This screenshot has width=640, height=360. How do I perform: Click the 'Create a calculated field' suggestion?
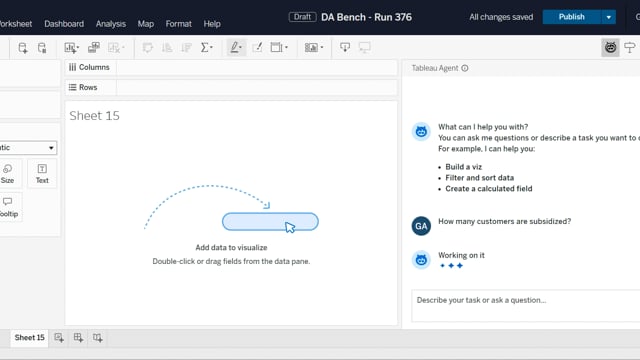[489, 189]
